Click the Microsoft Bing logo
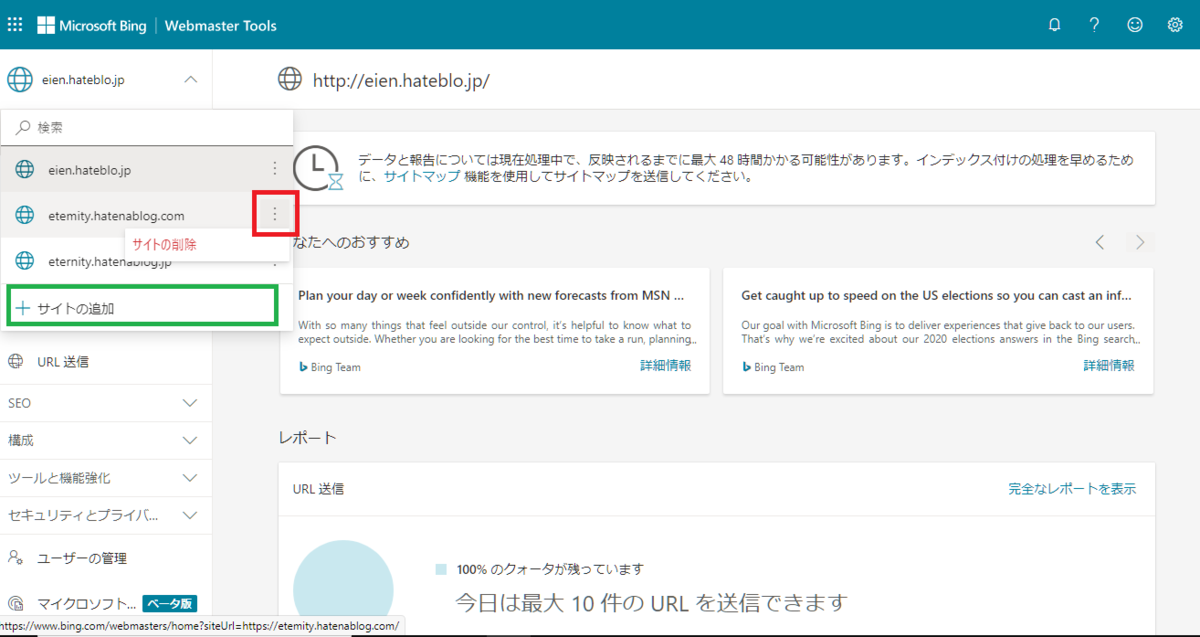The image size is (1200, 637). tap(93, 25)
